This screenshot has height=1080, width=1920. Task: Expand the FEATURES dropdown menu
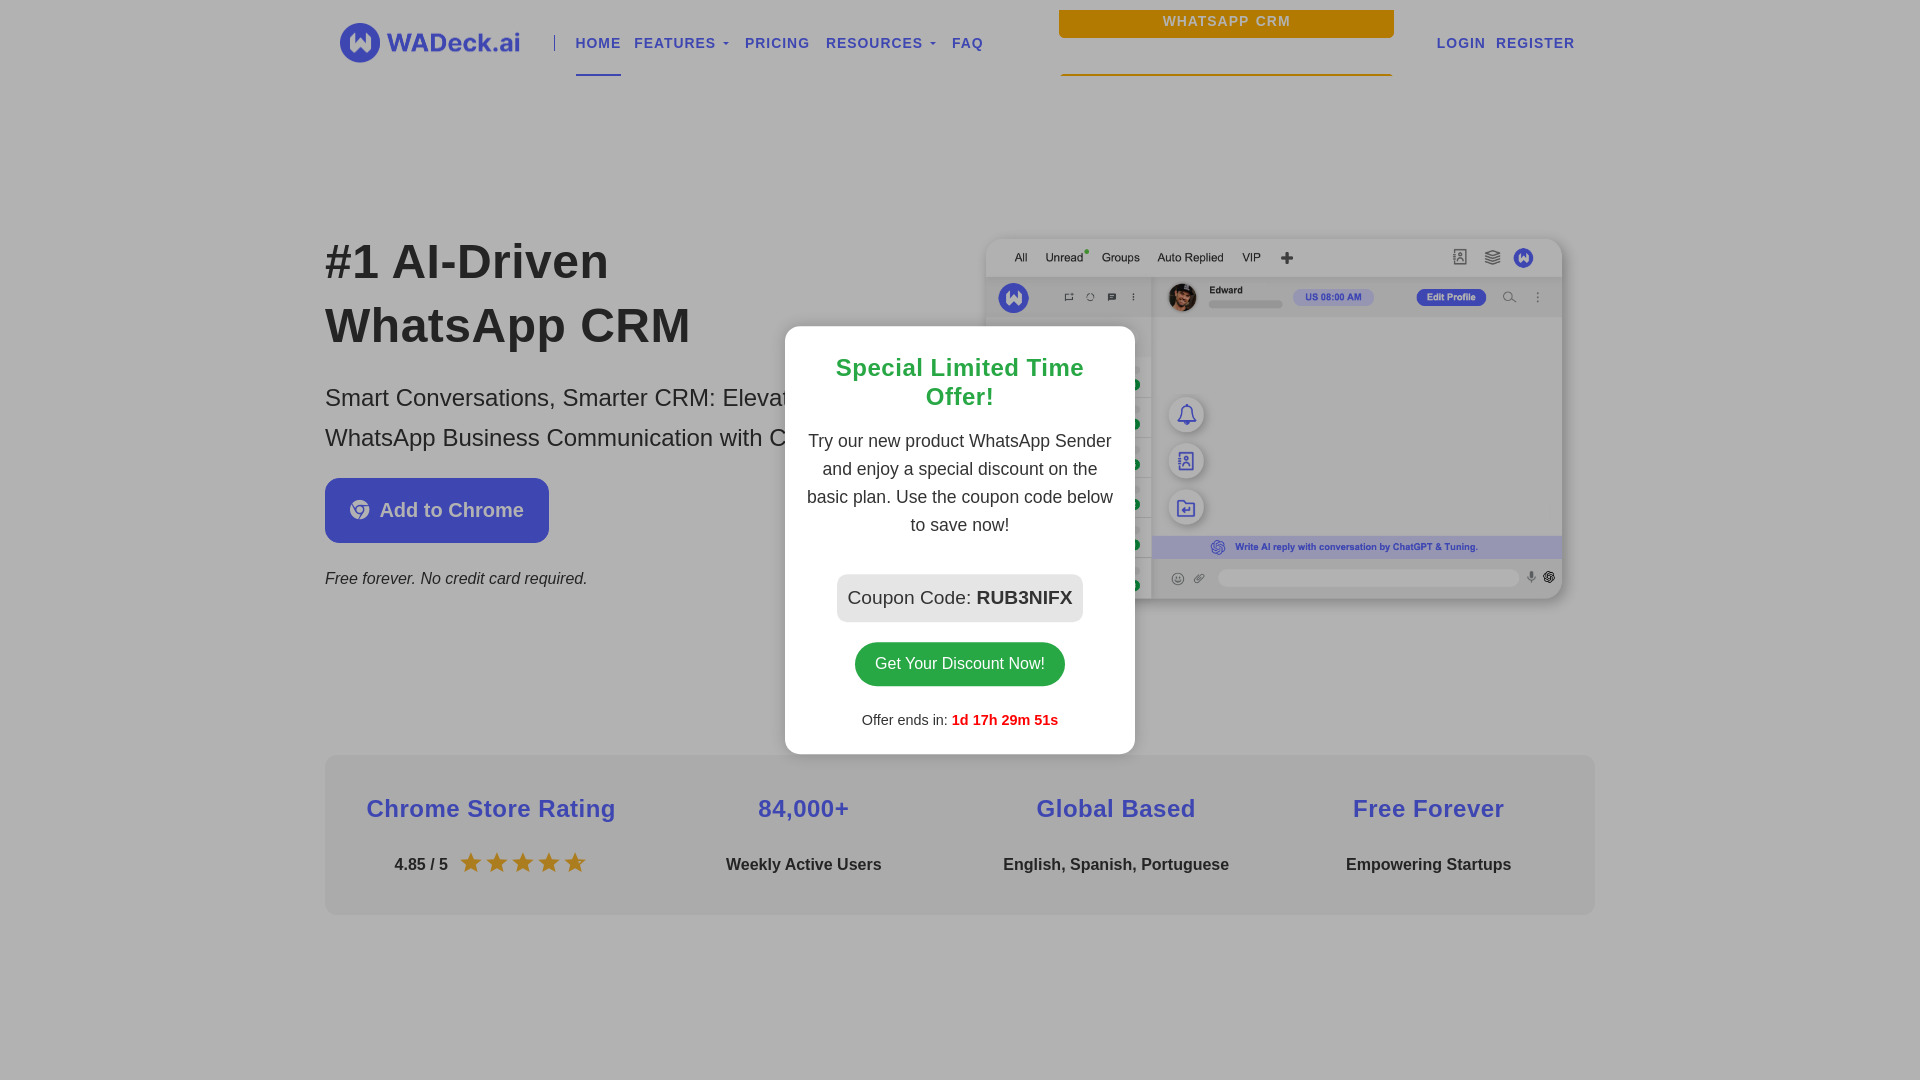(x=682, y=42)
